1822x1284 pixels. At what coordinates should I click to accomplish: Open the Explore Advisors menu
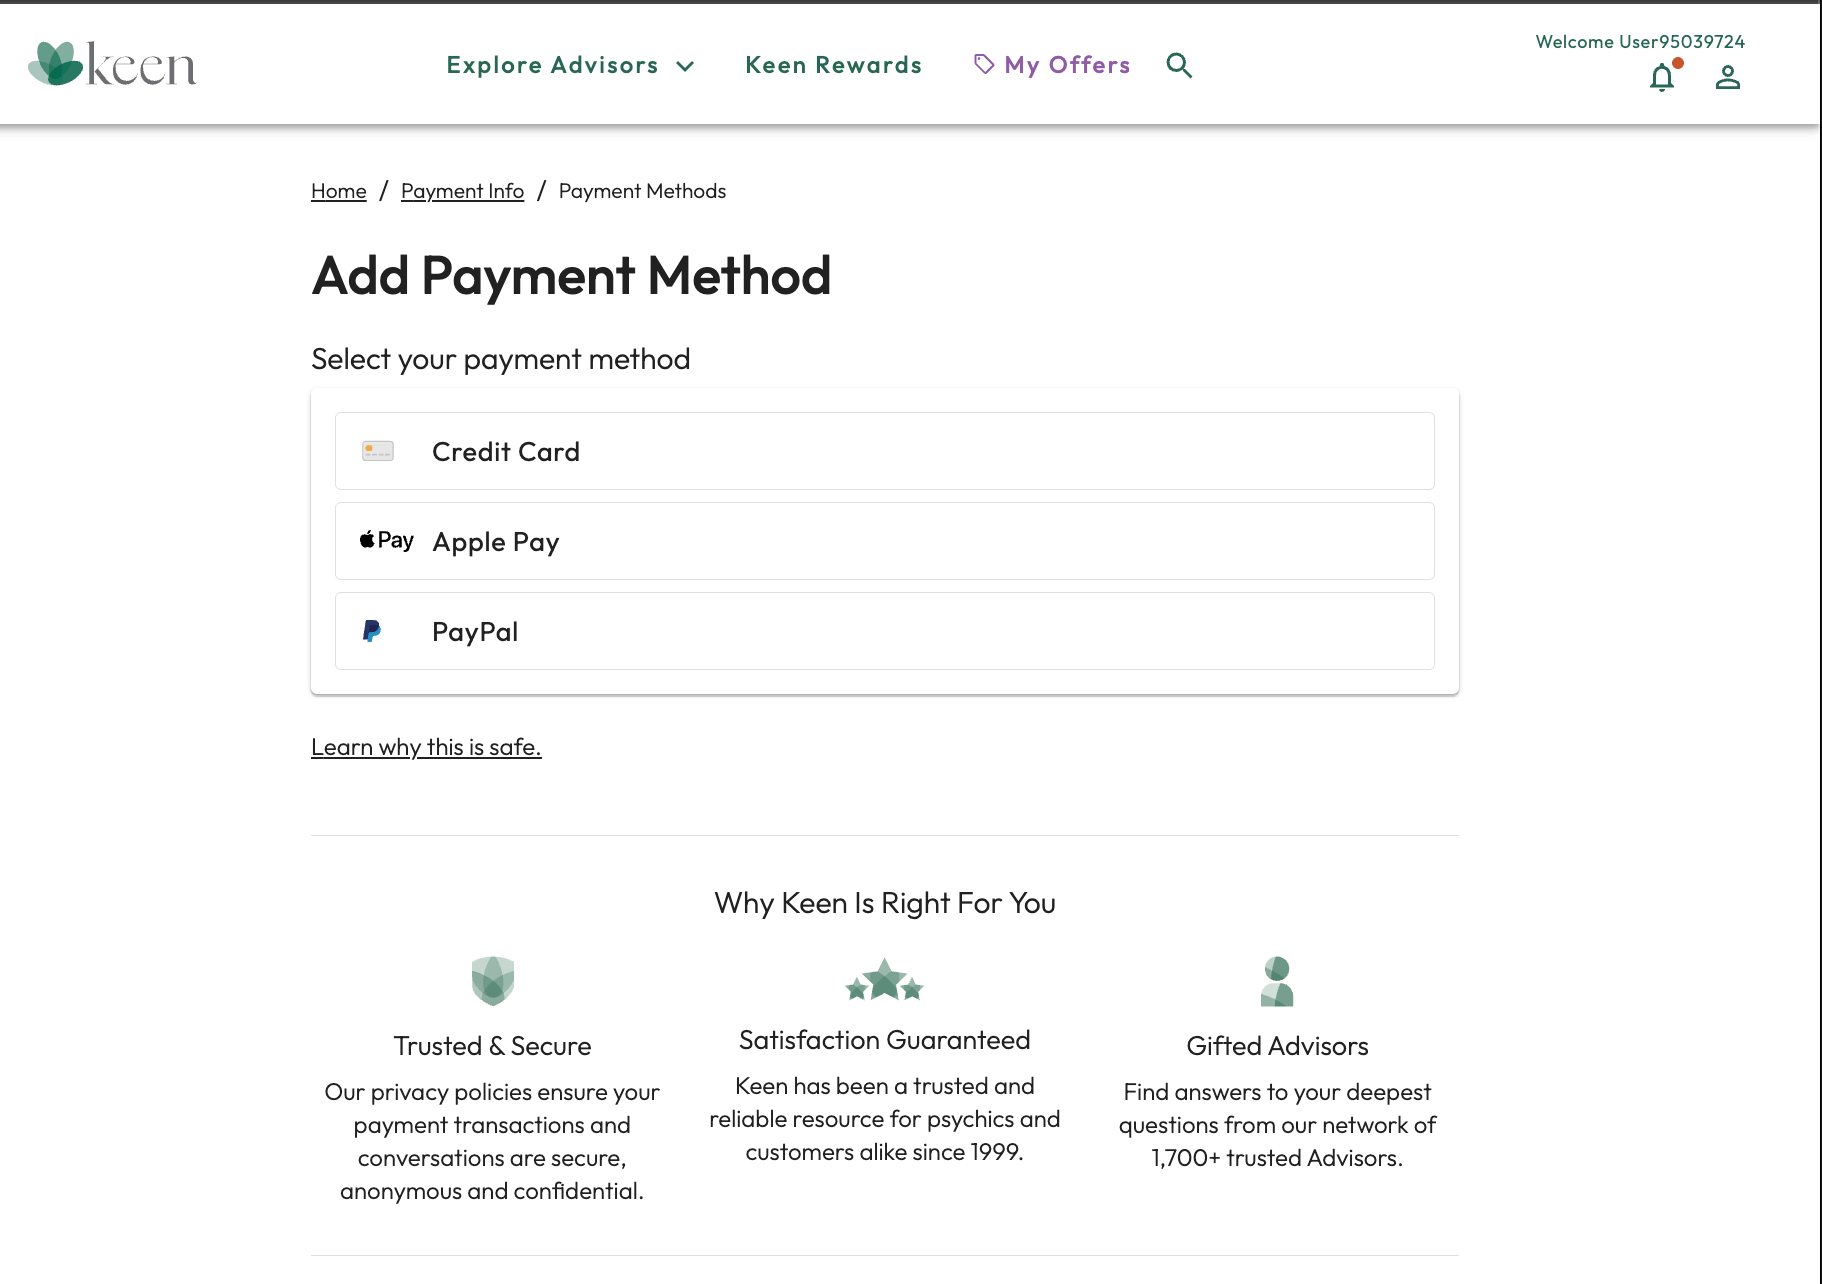(x=552, y=65)
